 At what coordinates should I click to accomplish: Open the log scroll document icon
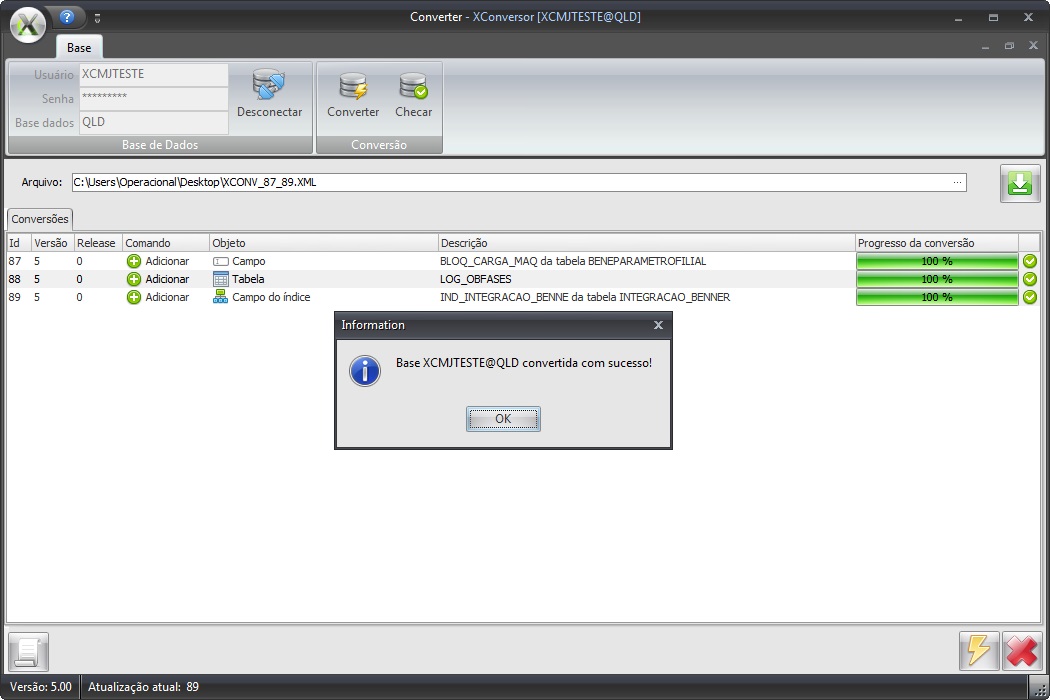[x=28, y=652]
